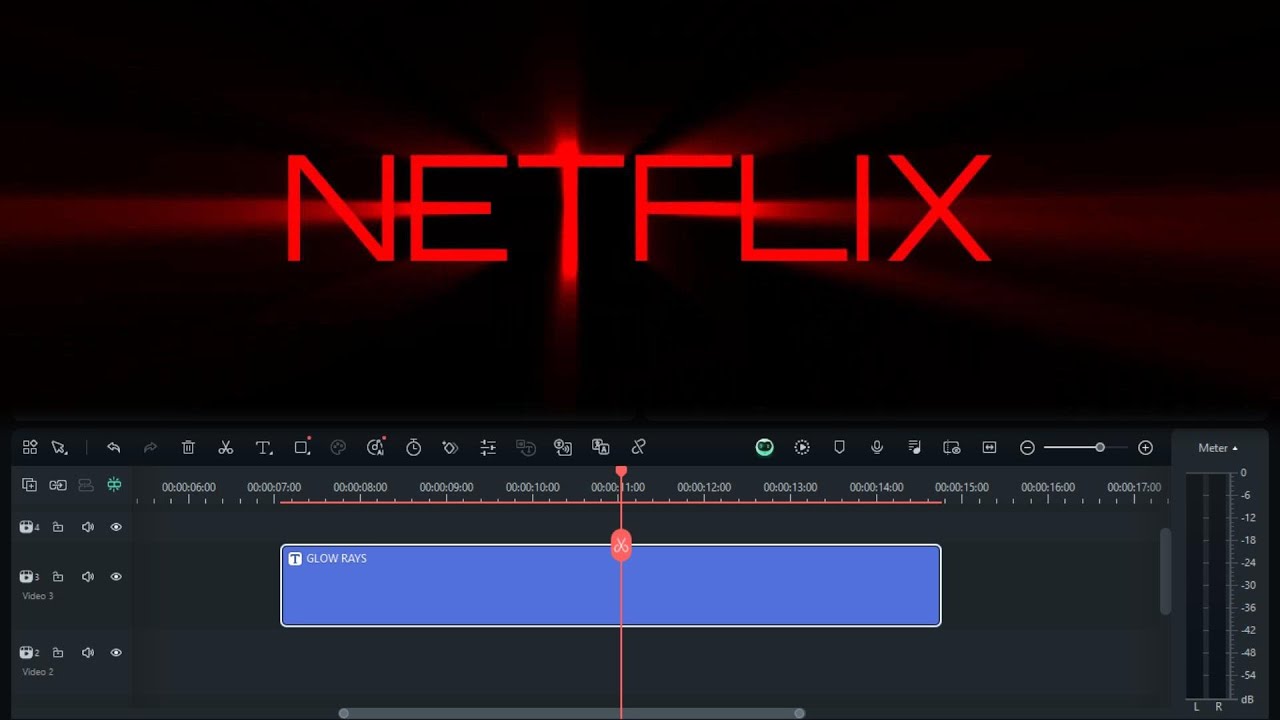This screenshot has height=720, width=1280.
Task: Jump to 00:00:08:00 on ruler
Action: coord(360,487)
